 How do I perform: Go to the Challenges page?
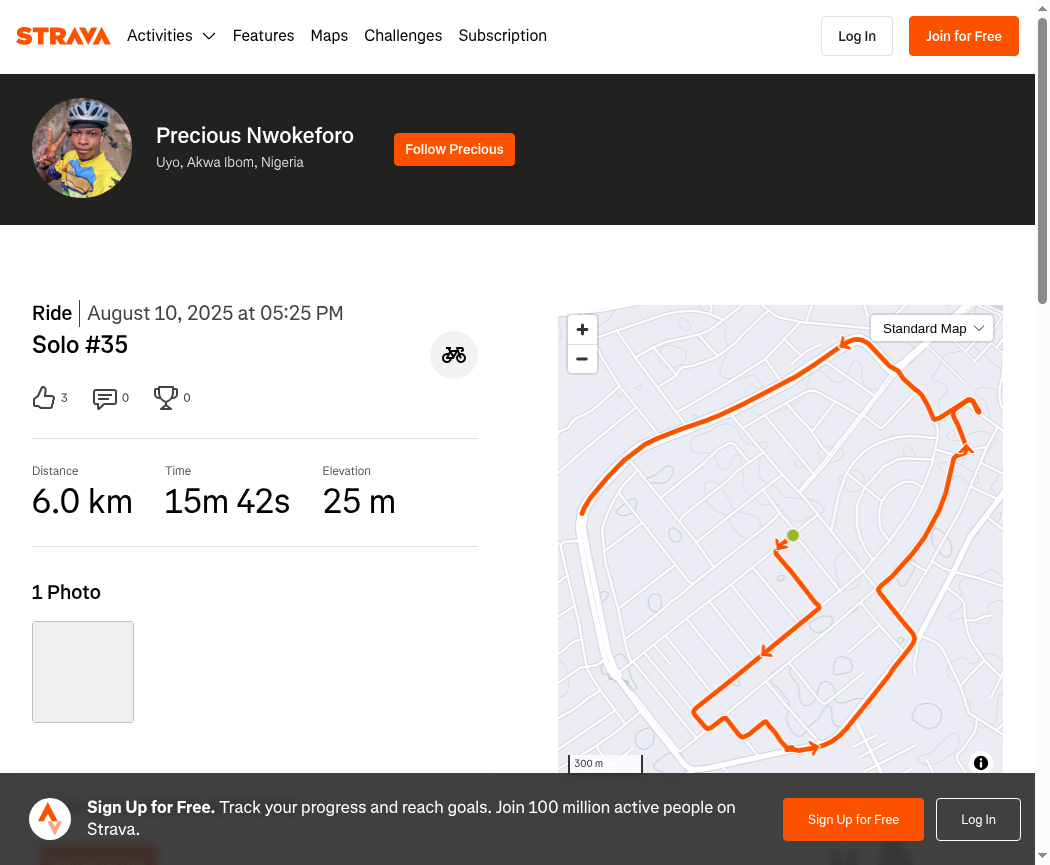(403, 36)
